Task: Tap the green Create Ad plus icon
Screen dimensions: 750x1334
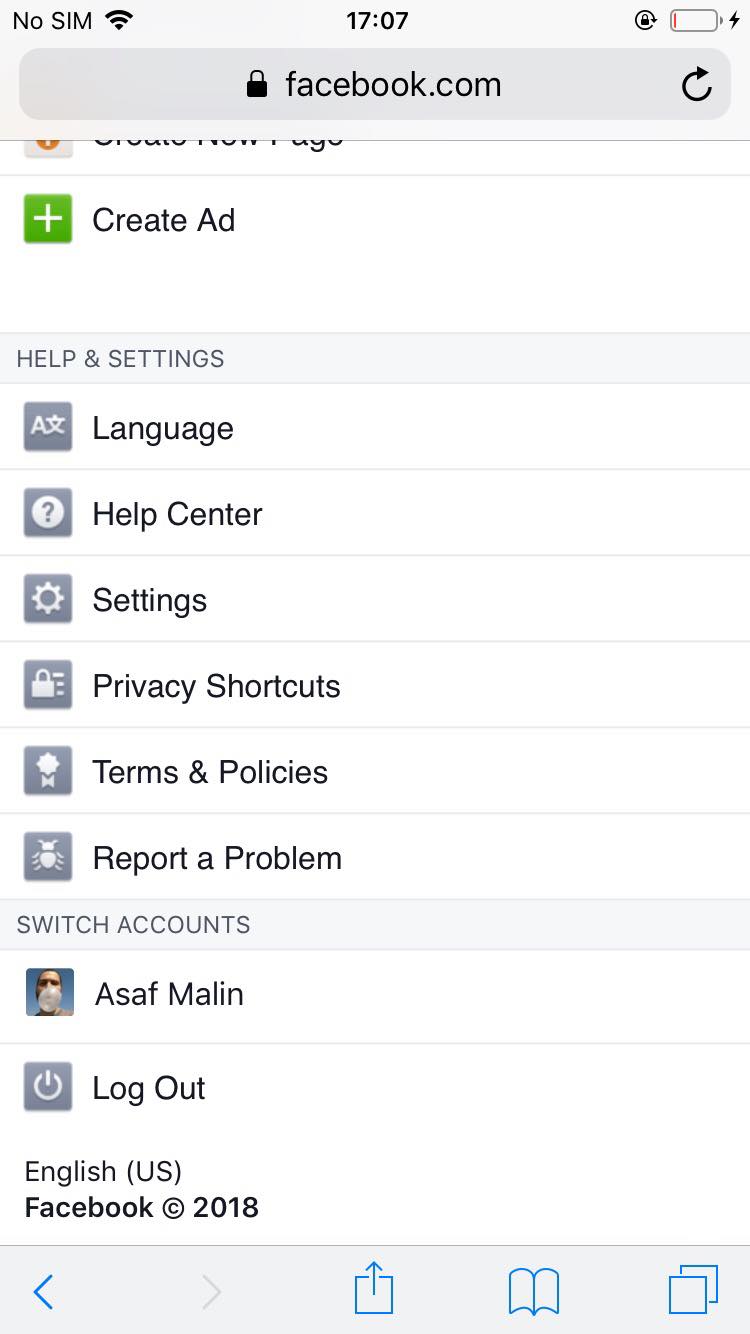Action: [x=48, y=220]
